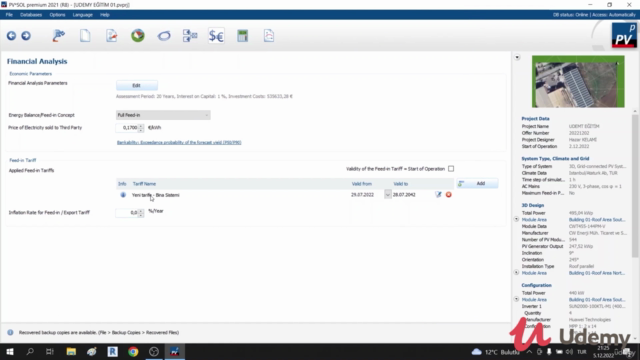Open the 3D Design globe icon

pos(138,36)
